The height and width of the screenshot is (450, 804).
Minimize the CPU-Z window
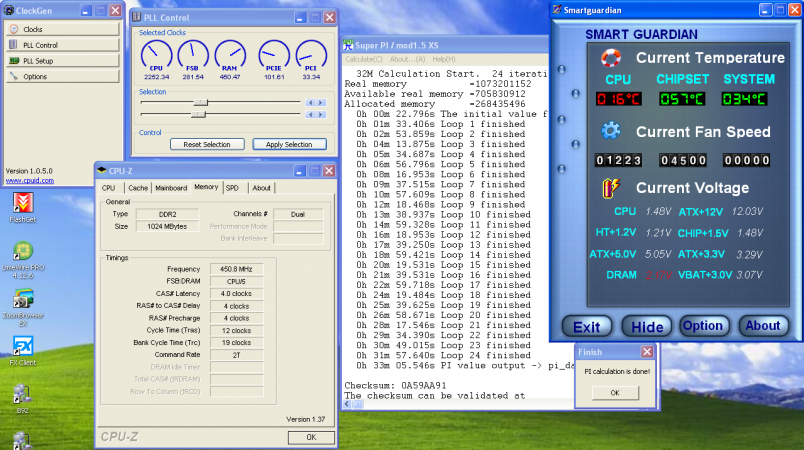tap(299, 171)
